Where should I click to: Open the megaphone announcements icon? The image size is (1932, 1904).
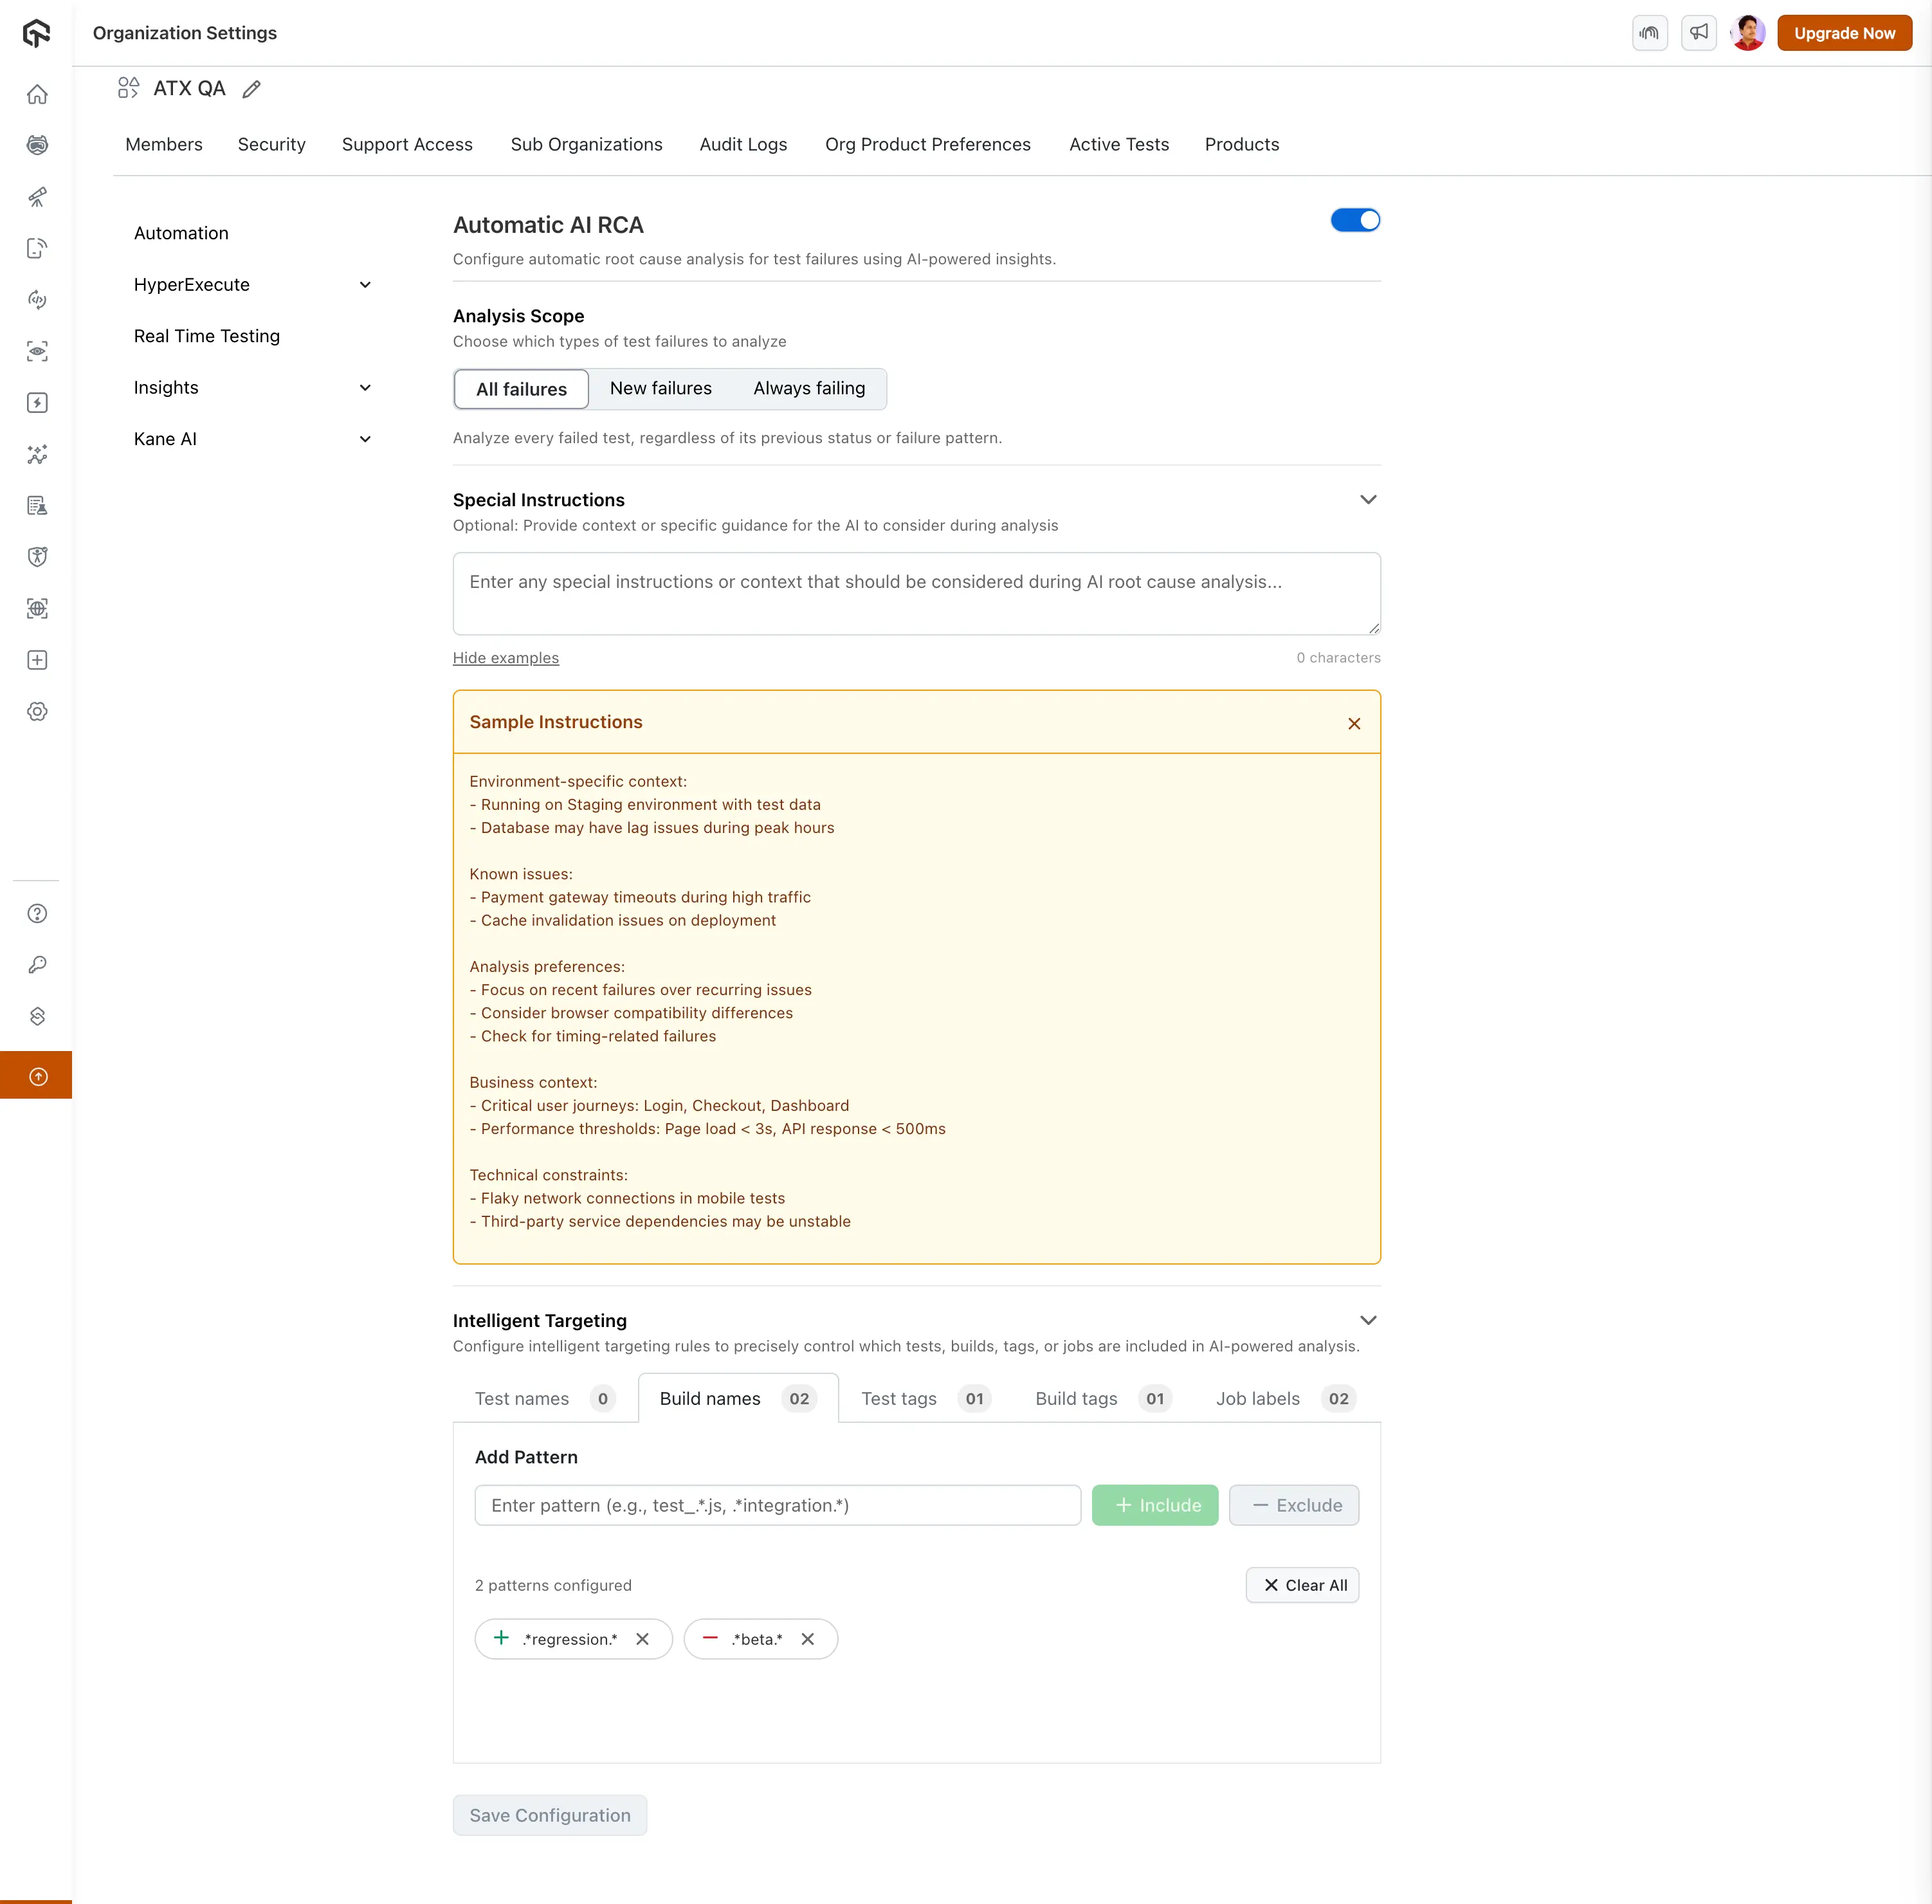tap(1698, 33)
